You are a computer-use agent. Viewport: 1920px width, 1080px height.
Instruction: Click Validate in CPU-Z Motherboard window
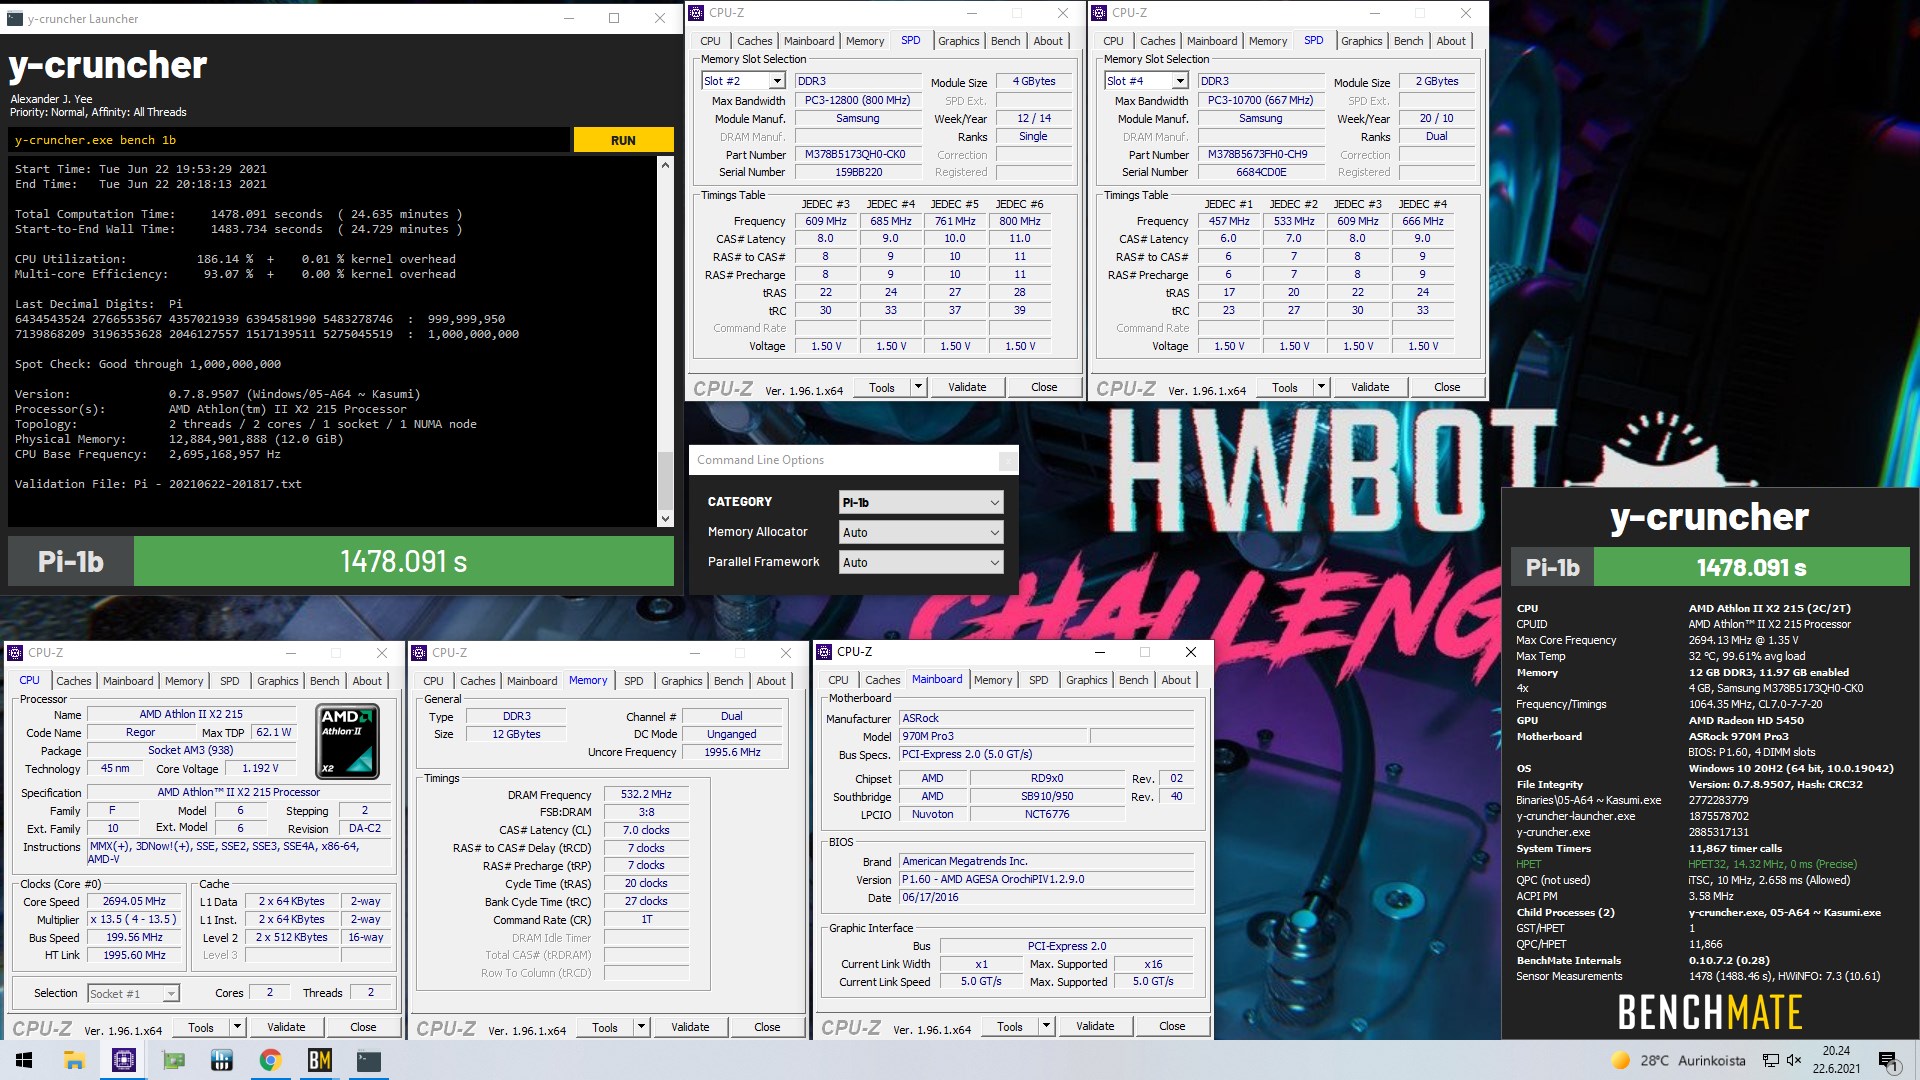1095,1026
